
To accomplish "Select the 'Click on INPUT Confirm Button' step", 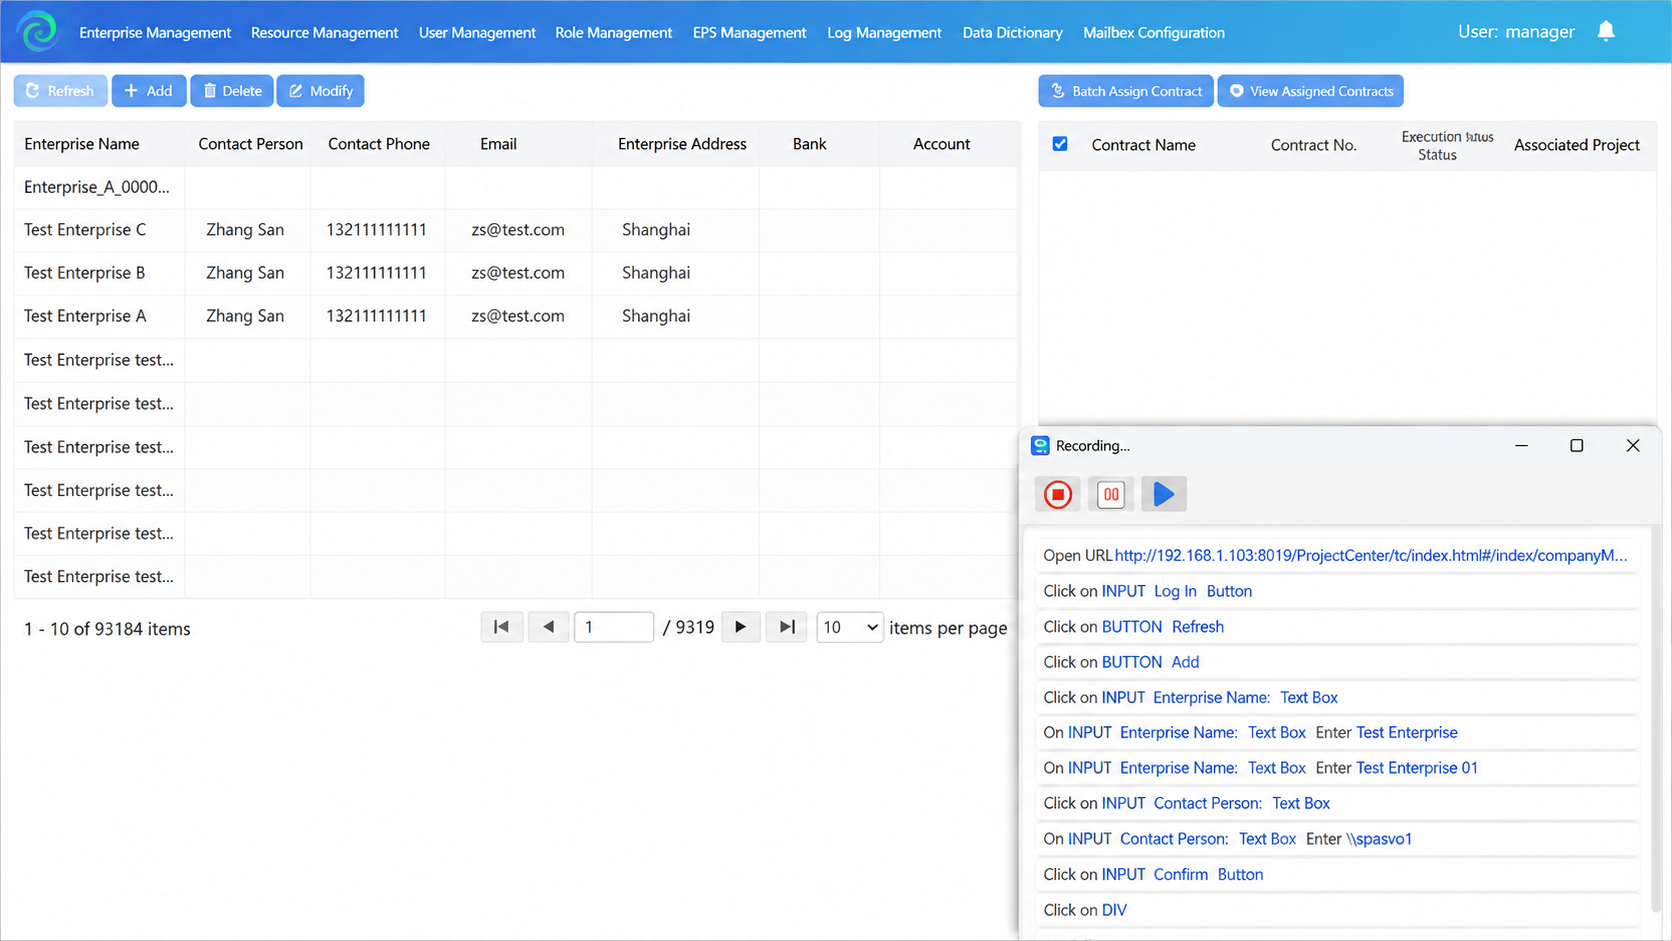I will click(1338, 874).
